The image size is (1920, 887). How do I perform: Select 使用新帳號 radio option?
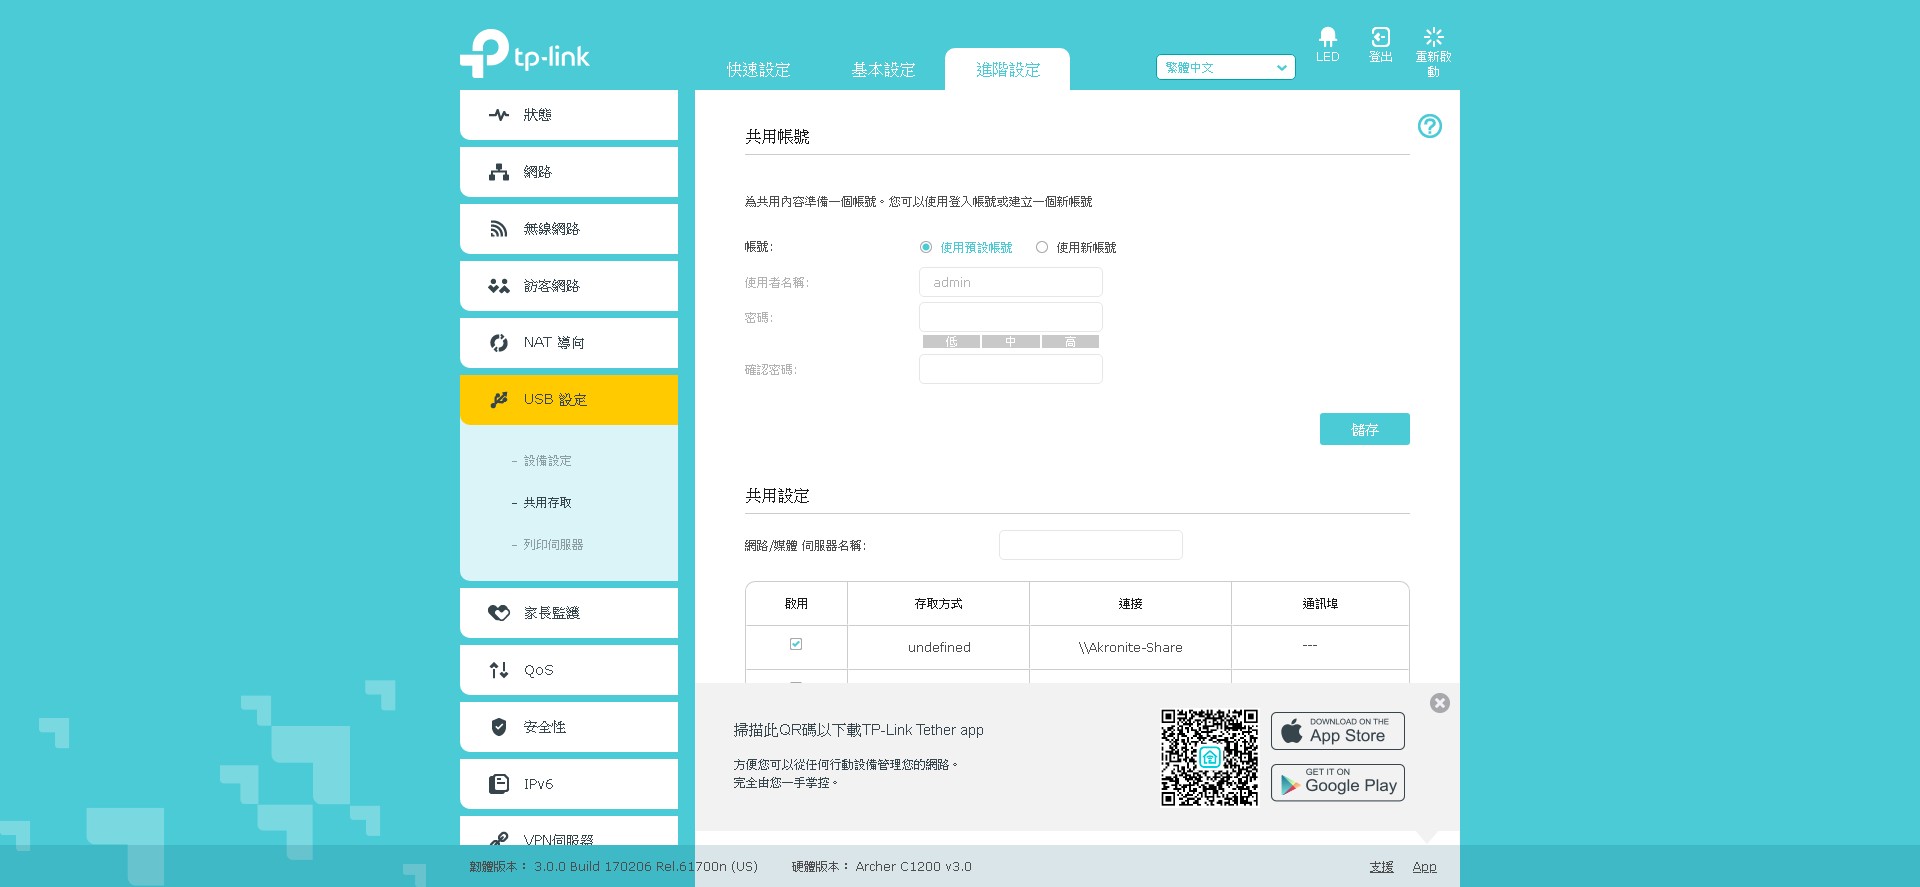point(1042,247)
